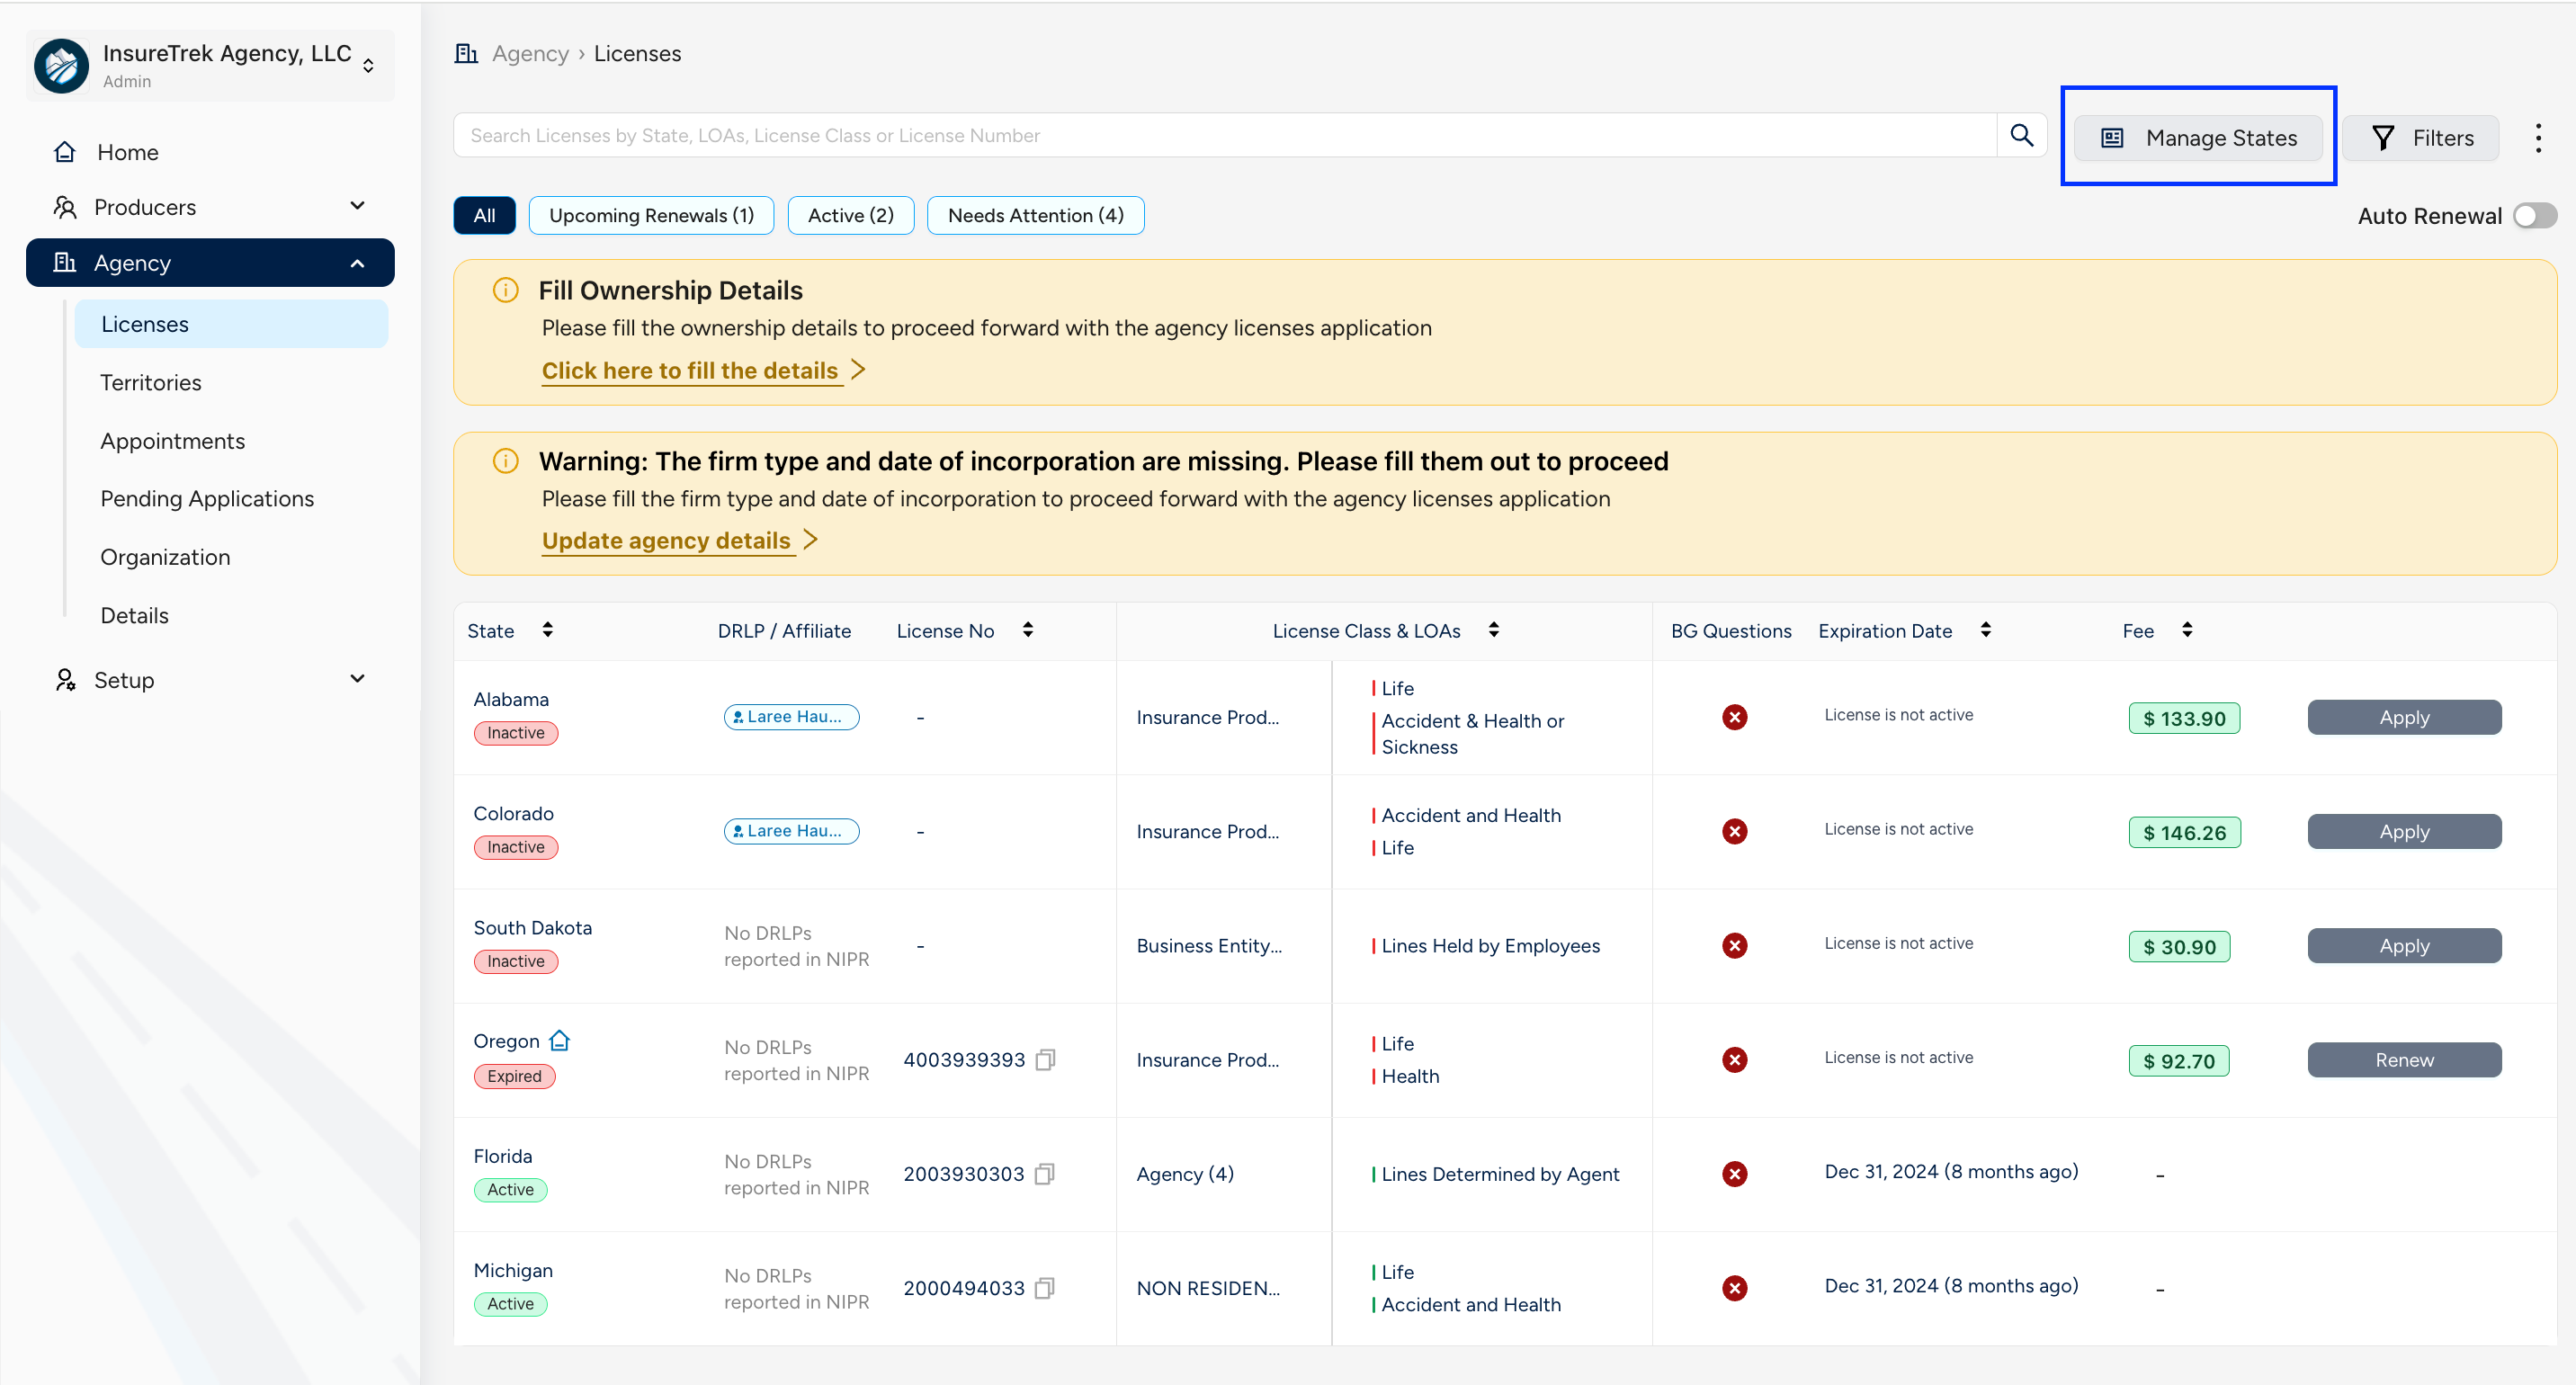Copy Michigan's license number using the copy icon
This screenshot has height=1385, width=2576.
1045,1288
